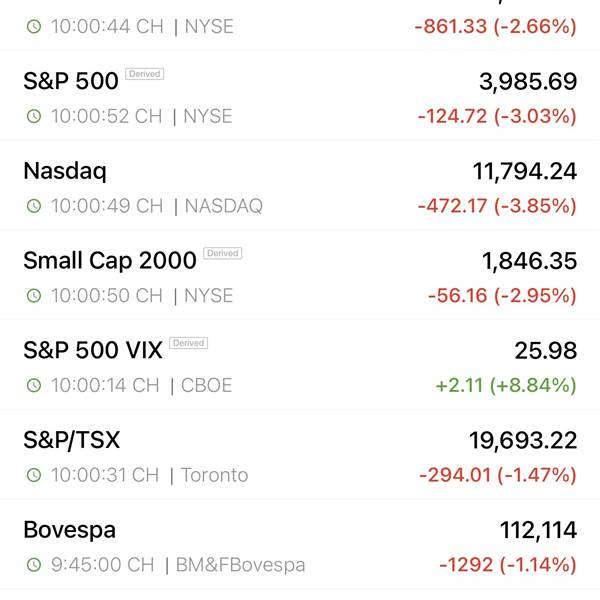
Task: Tap the Derived badge next to S&P 500 VIX
Action: [x=189, y=343]
